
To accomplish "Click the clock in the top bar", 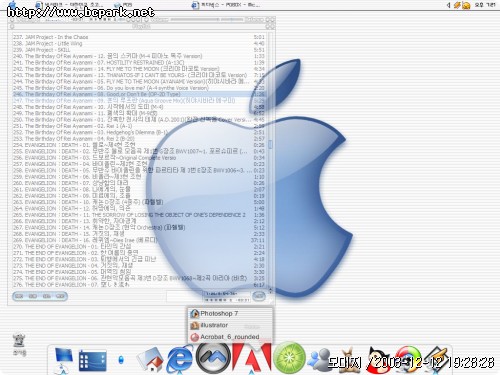I will [x=485, y=5].
